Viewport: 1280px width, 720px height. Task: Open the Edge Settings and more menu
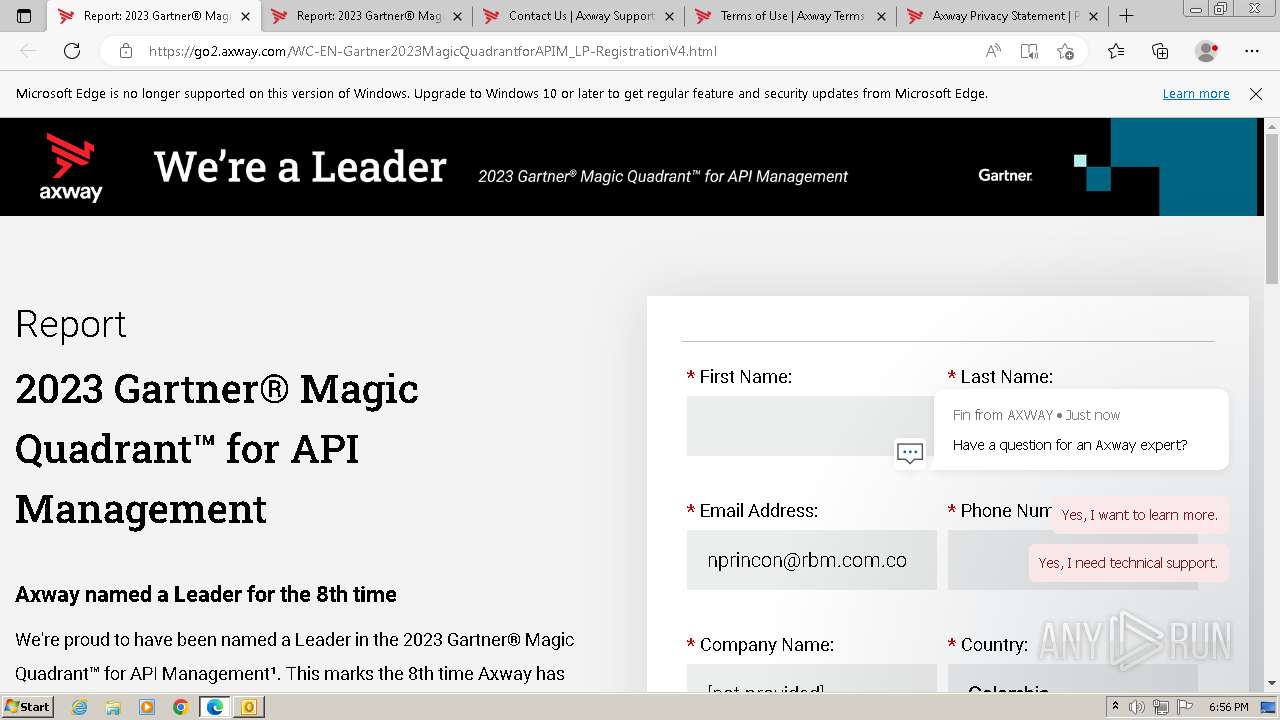pos(1252,51)
